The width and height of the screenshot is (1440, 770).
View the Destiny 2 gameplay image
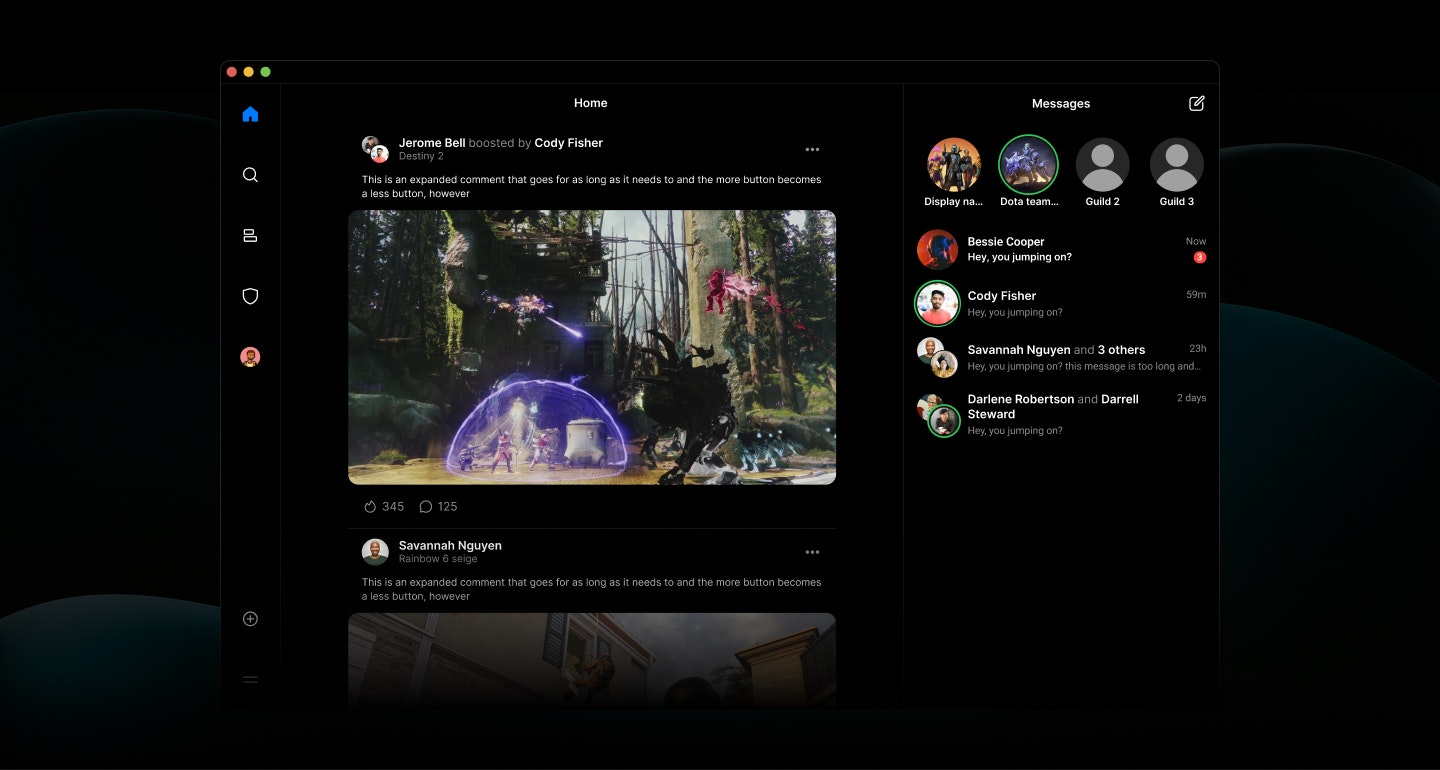(591, 347)
